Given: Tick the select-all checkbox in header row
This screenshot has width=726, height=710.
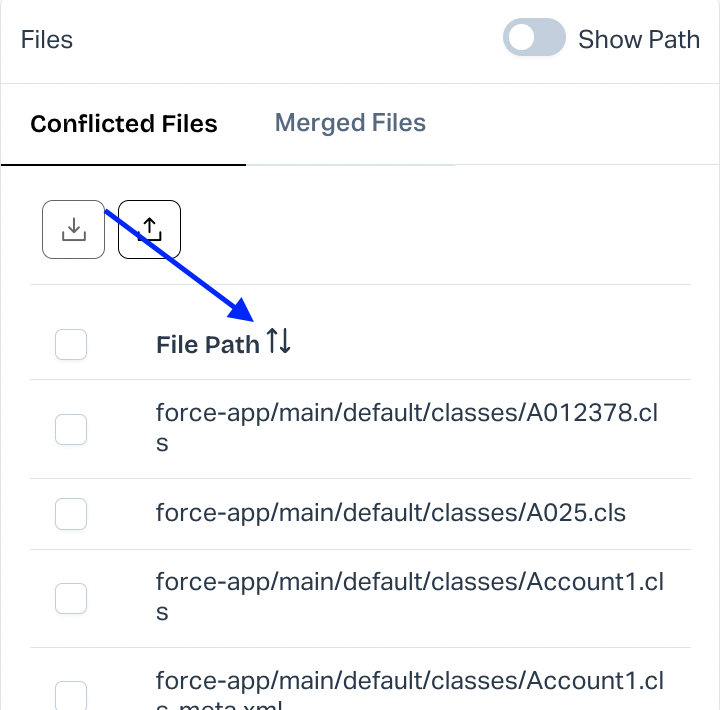Looking at the screenshot, I should tap(70, 345).
